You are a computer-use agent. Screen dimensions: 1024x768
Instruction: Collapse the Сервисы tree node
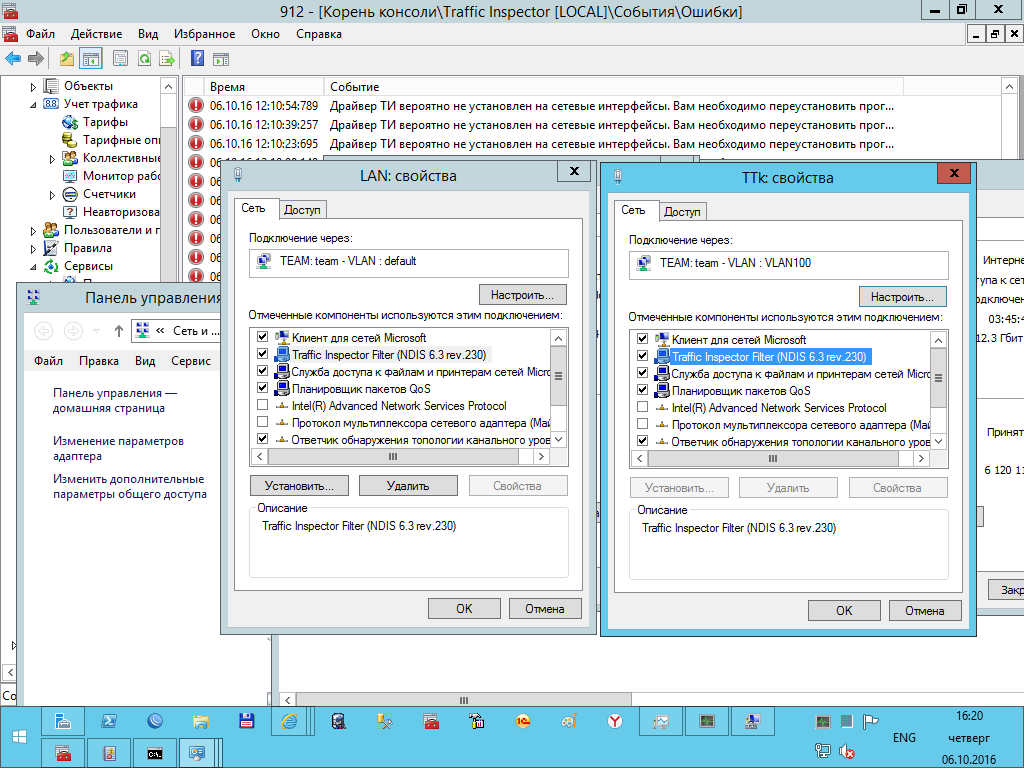33,266
